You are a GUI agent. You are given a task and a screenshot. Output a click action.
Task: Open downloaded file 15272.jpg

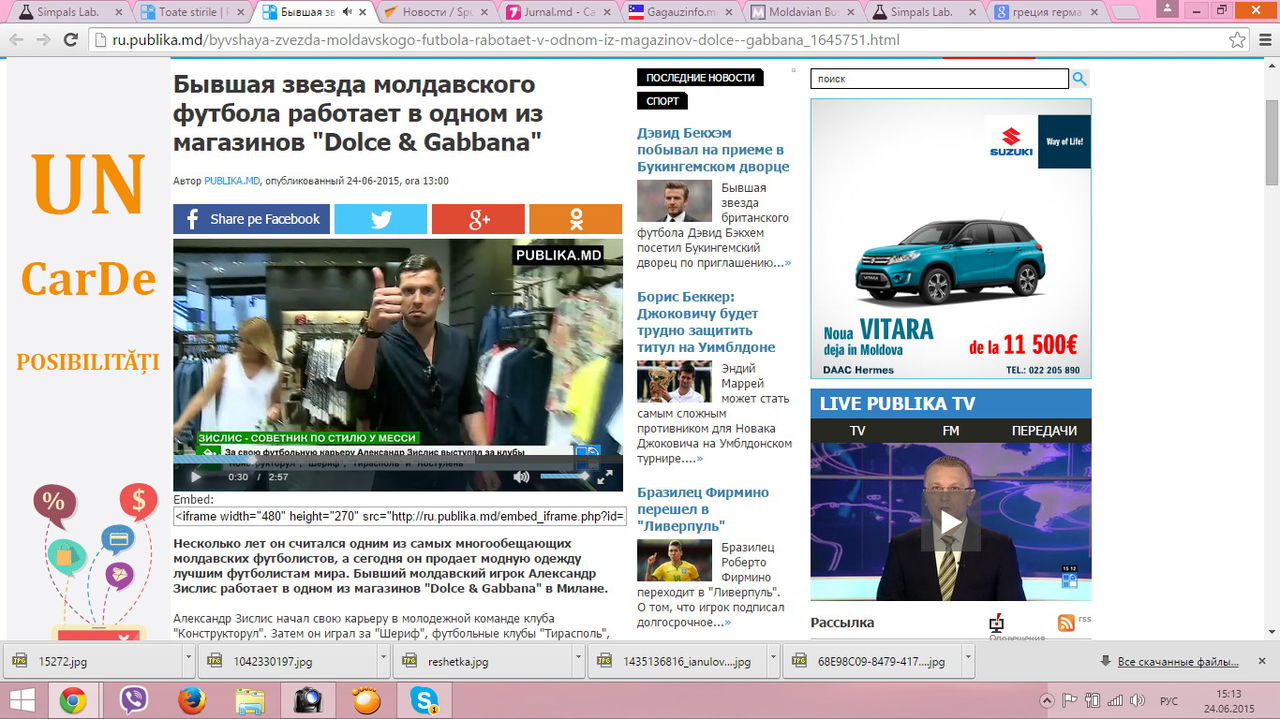[90, 661]
